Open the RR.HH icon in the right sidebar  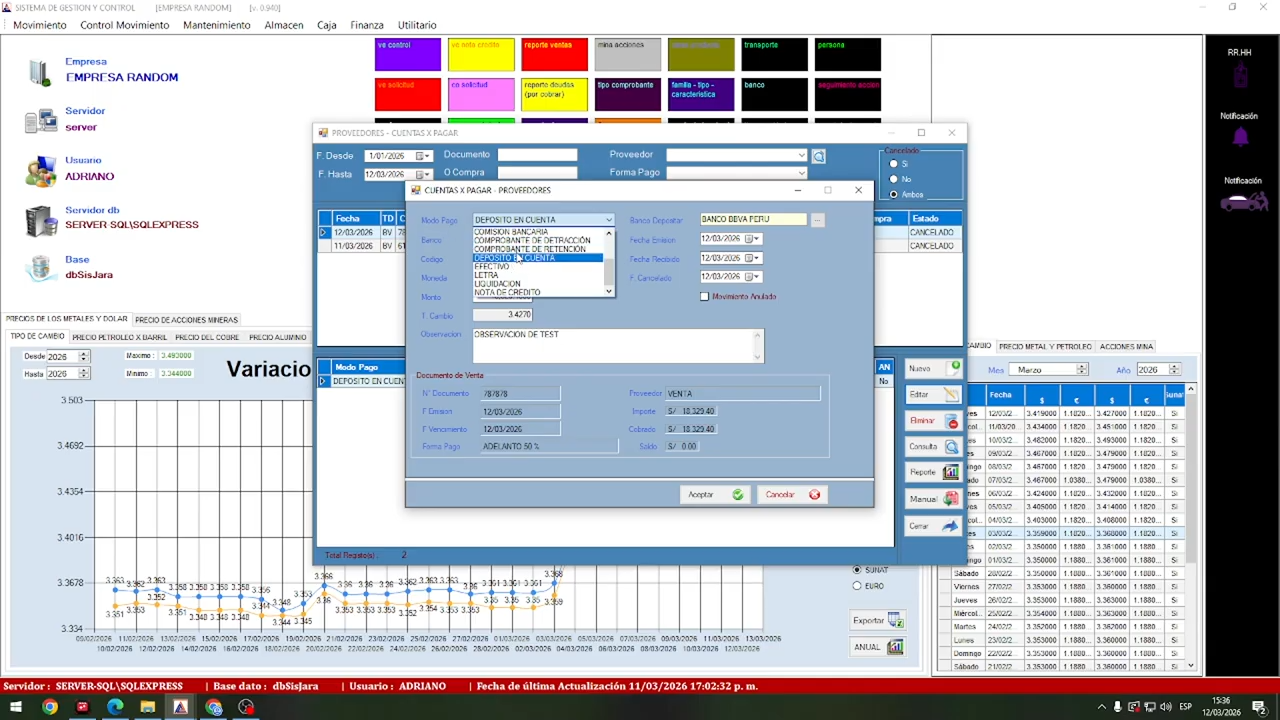(1240, 75)
